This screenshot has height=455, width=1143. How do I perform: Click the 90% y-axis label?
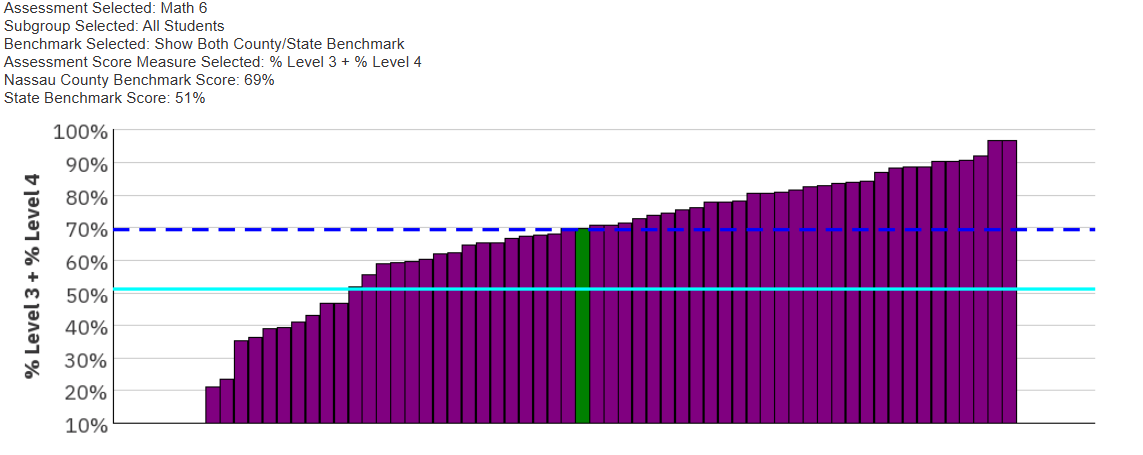86,165
